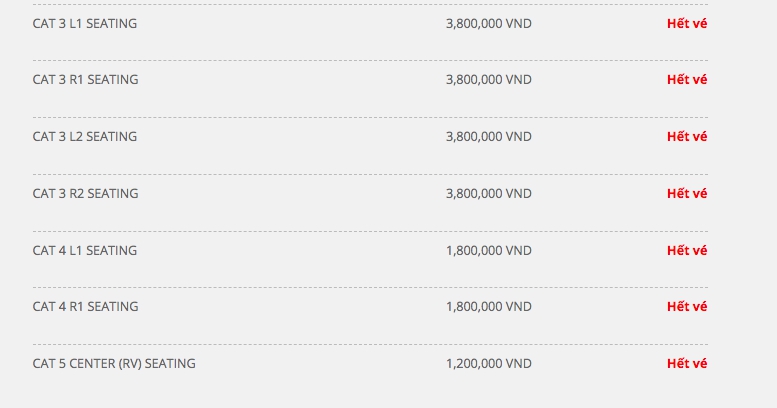Click the CAT 5 CENTER (RV) SEATING label
This screenshot has width=777, height=408.
point(114,364)
